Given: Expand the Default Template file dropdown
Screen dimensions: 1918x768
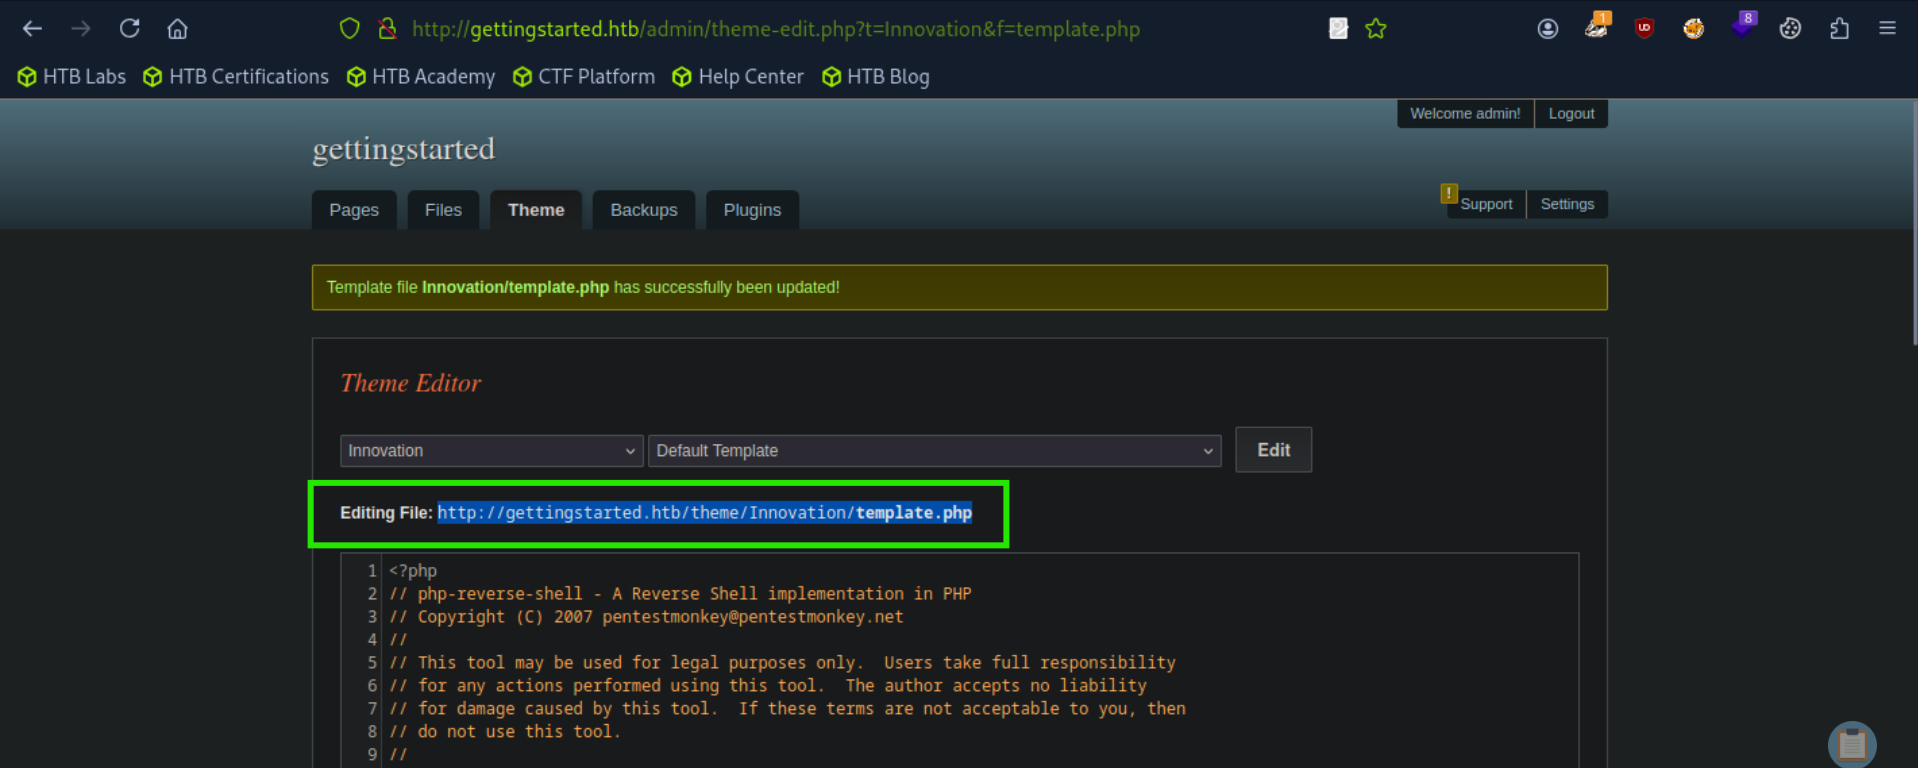Looking at the screenshot, I should pyautogui.click(x=935, y=451).
